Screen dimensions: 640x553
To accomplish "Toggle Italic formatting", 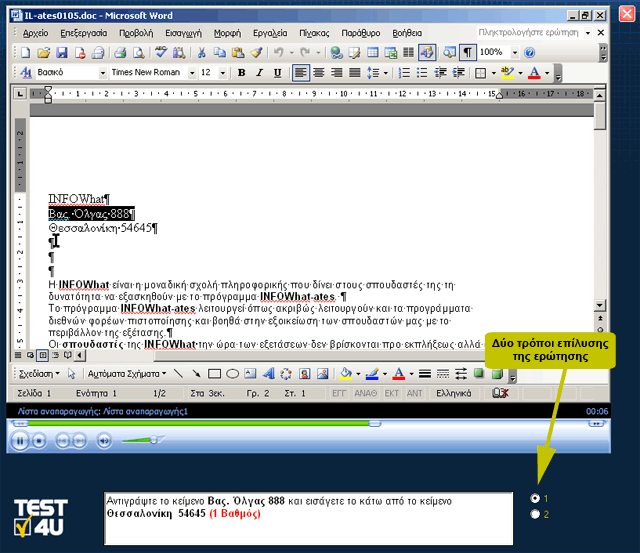I will click(x=260, y=73).
